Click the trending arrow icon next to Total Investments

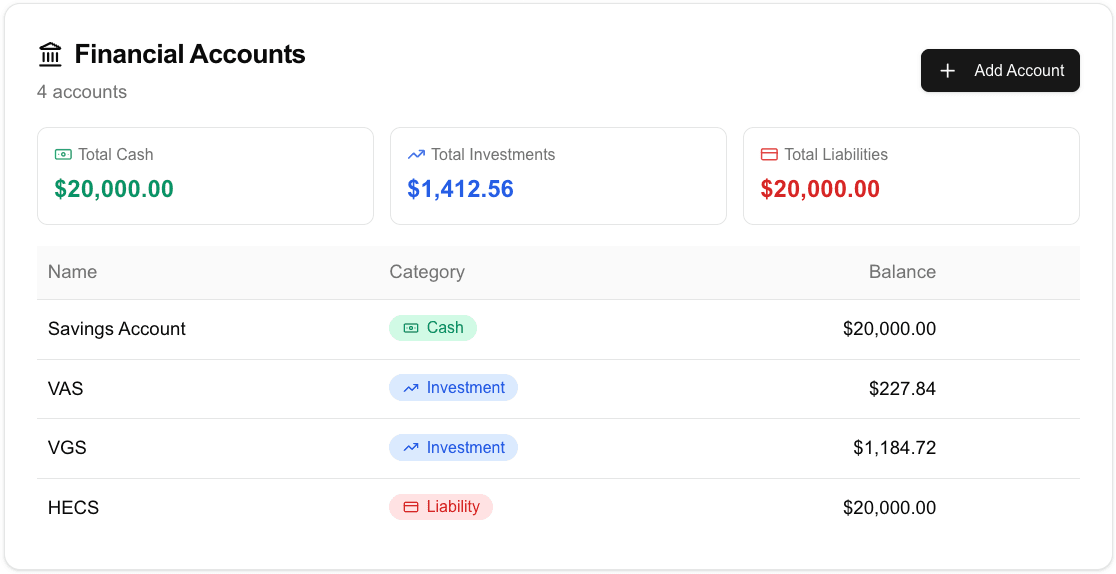416,155
